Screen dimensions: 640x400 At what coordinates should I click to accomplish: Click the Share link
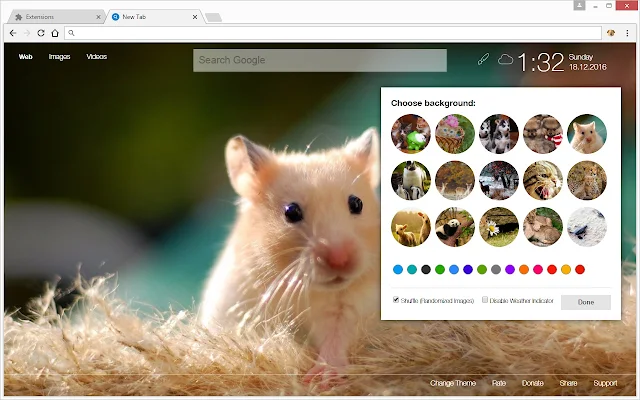coord(568,383)
